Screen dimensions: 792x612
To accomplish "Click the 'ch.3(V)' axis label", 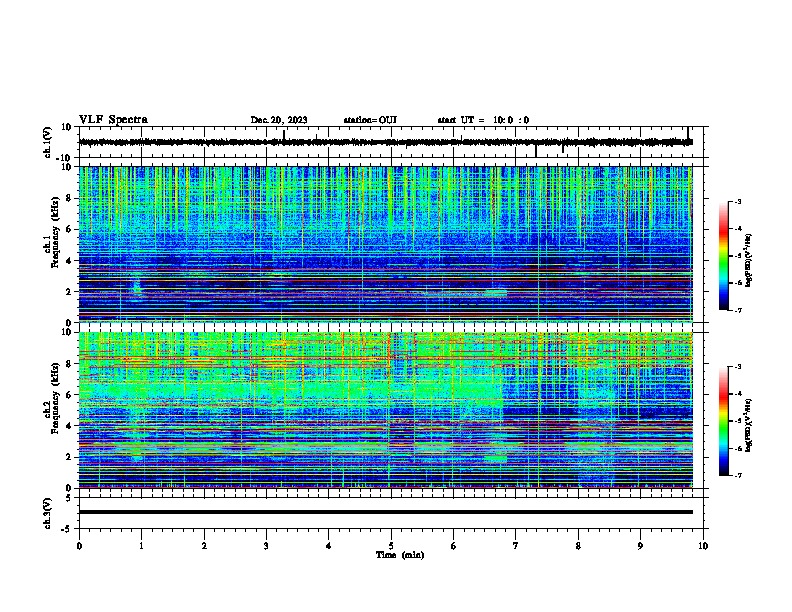I will (48, 513).
